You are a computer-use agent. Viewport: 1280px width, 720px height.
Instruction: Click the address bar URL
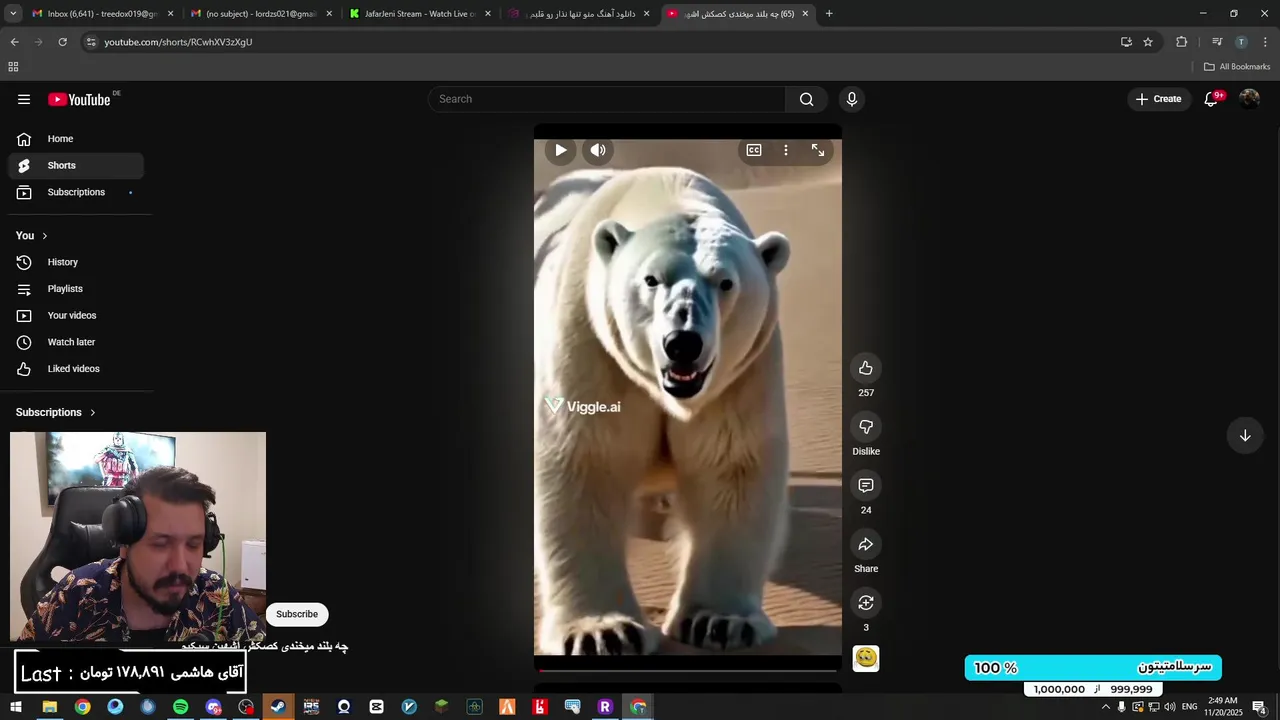click(178, 42)
